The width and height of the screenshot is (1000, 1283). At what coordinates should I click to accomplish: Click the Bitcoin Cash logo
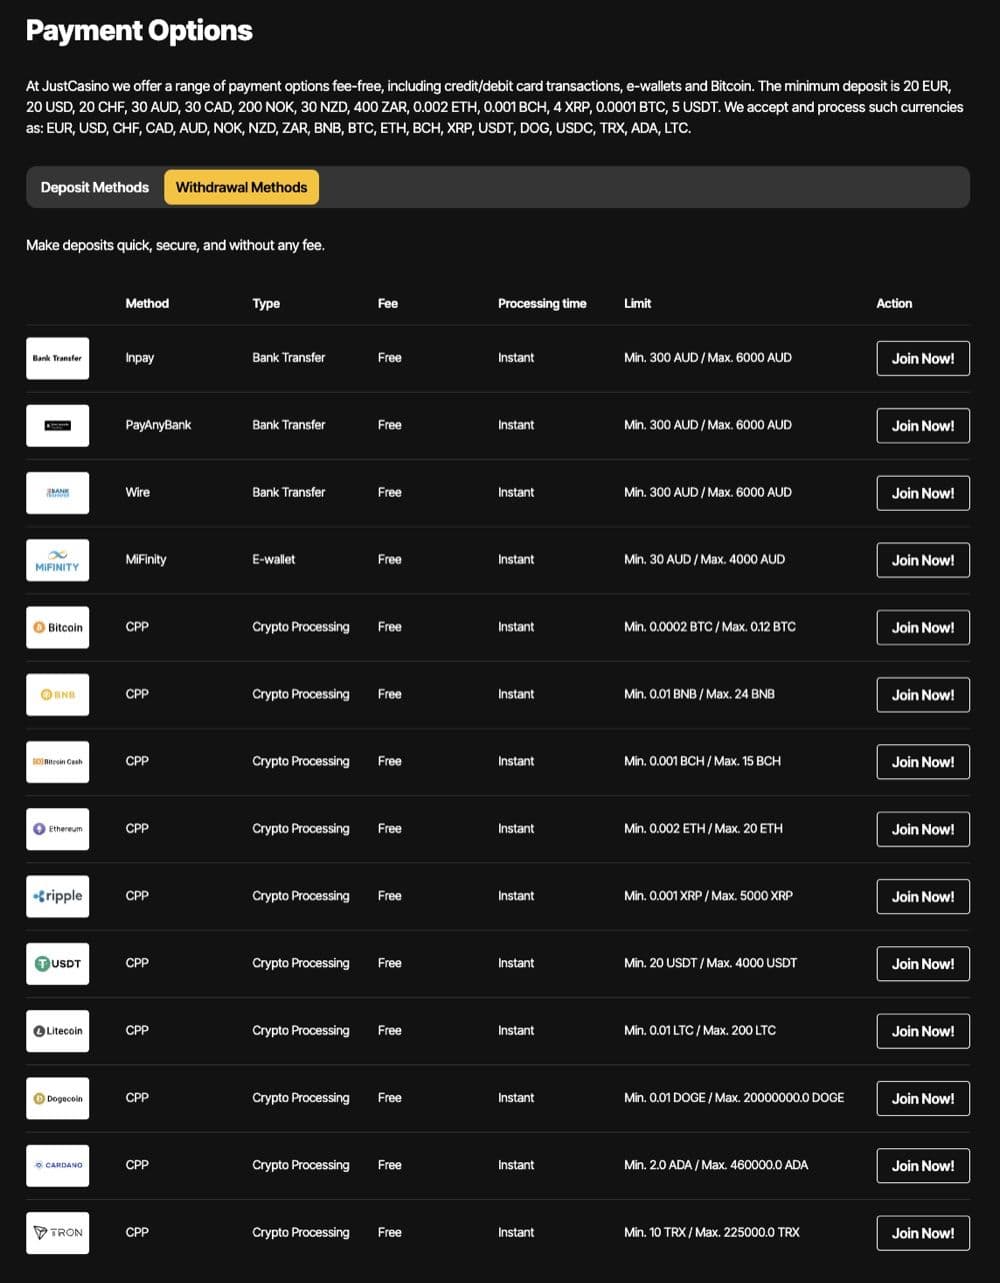(x=57, y=762)
